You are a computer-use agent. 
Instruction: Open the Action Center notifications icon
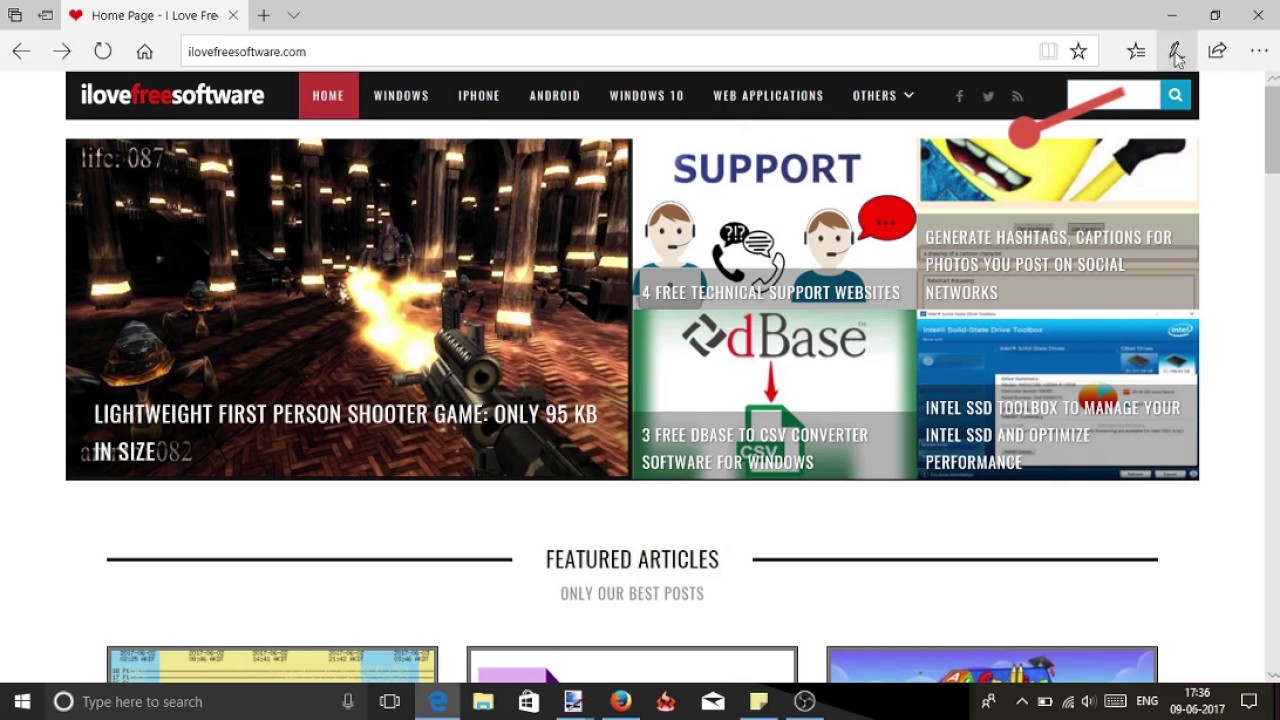pyautogui.click(x=1249, y=701)
